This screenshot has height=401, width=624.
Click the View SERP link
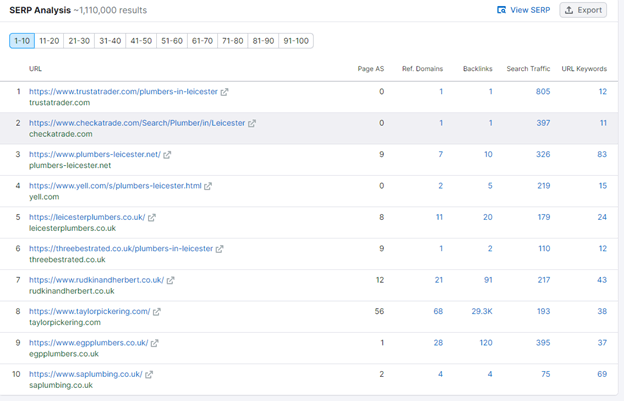coord(524,10)
